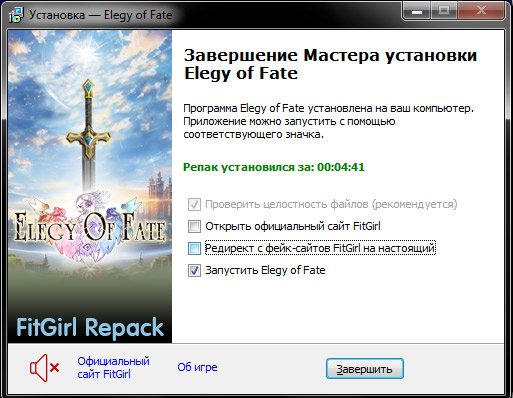Open the 'Об игре' link
Image resolution: width=513 pixels, height=398 pixels.
(x=197, y=367)
